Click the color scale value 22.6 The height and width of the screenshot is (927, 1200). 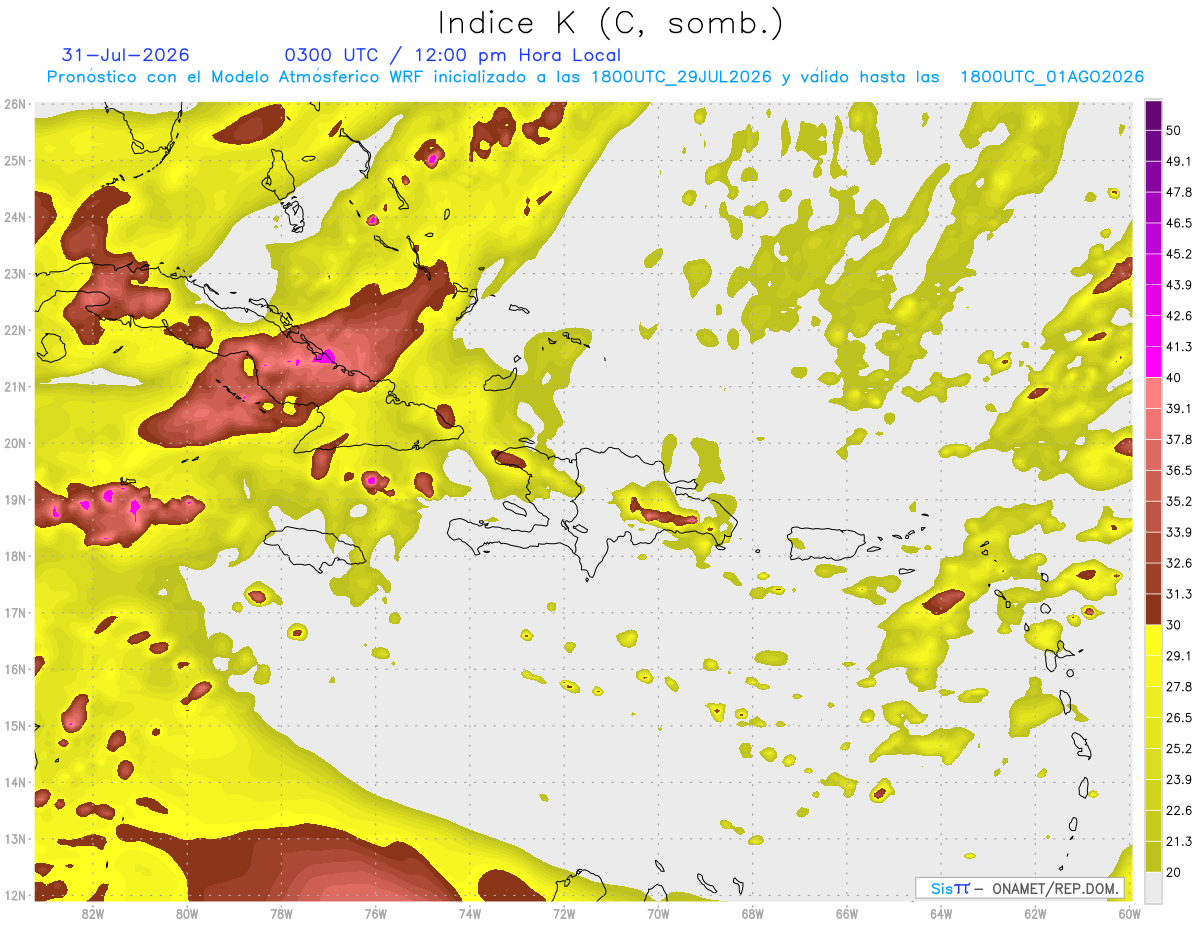1180,811
